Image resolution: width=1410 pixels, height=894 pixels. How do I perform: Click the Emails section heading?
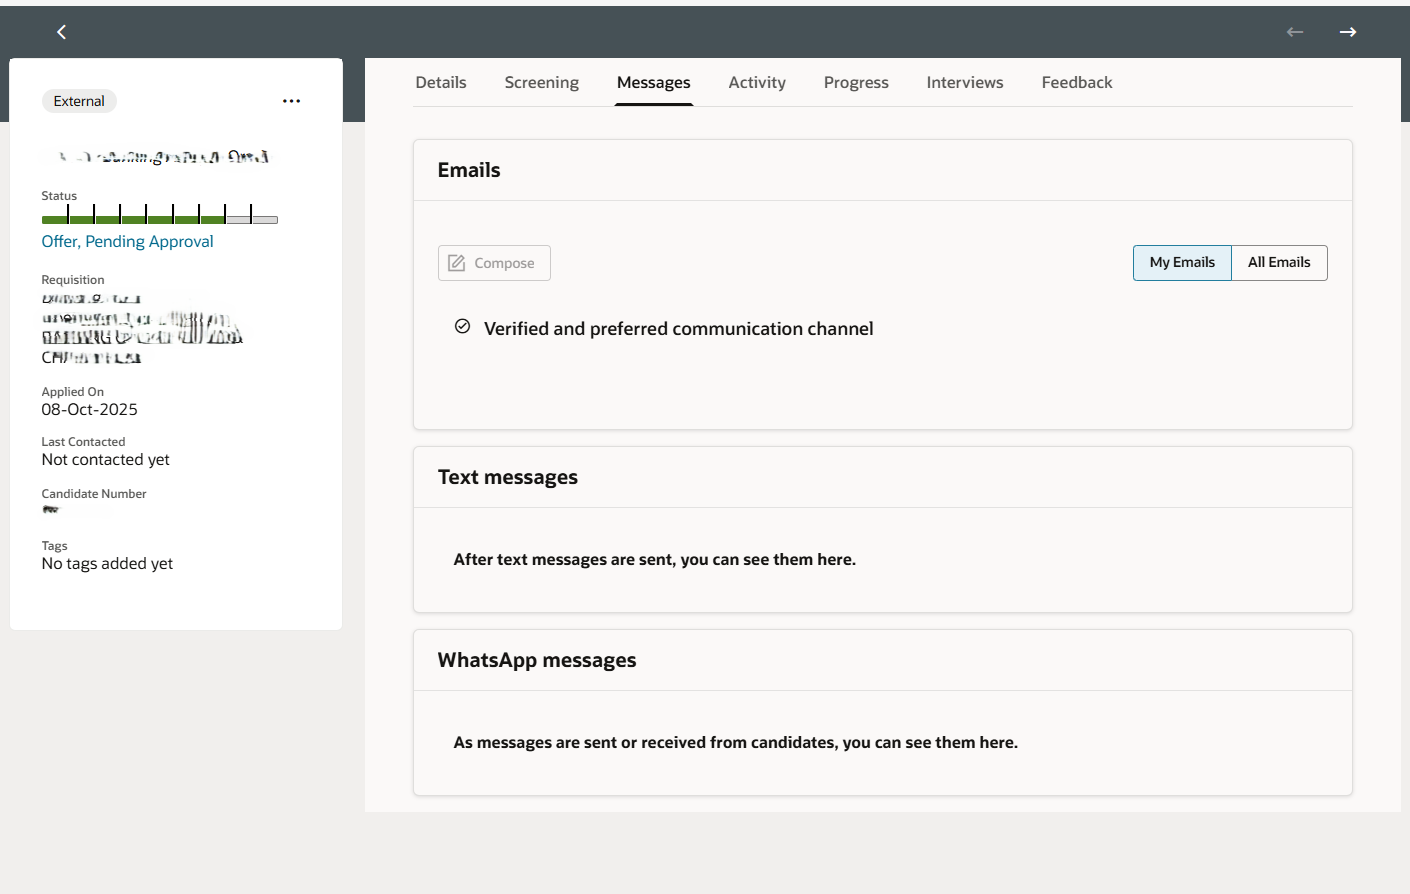pyautogui.click(x=469, y=170)
